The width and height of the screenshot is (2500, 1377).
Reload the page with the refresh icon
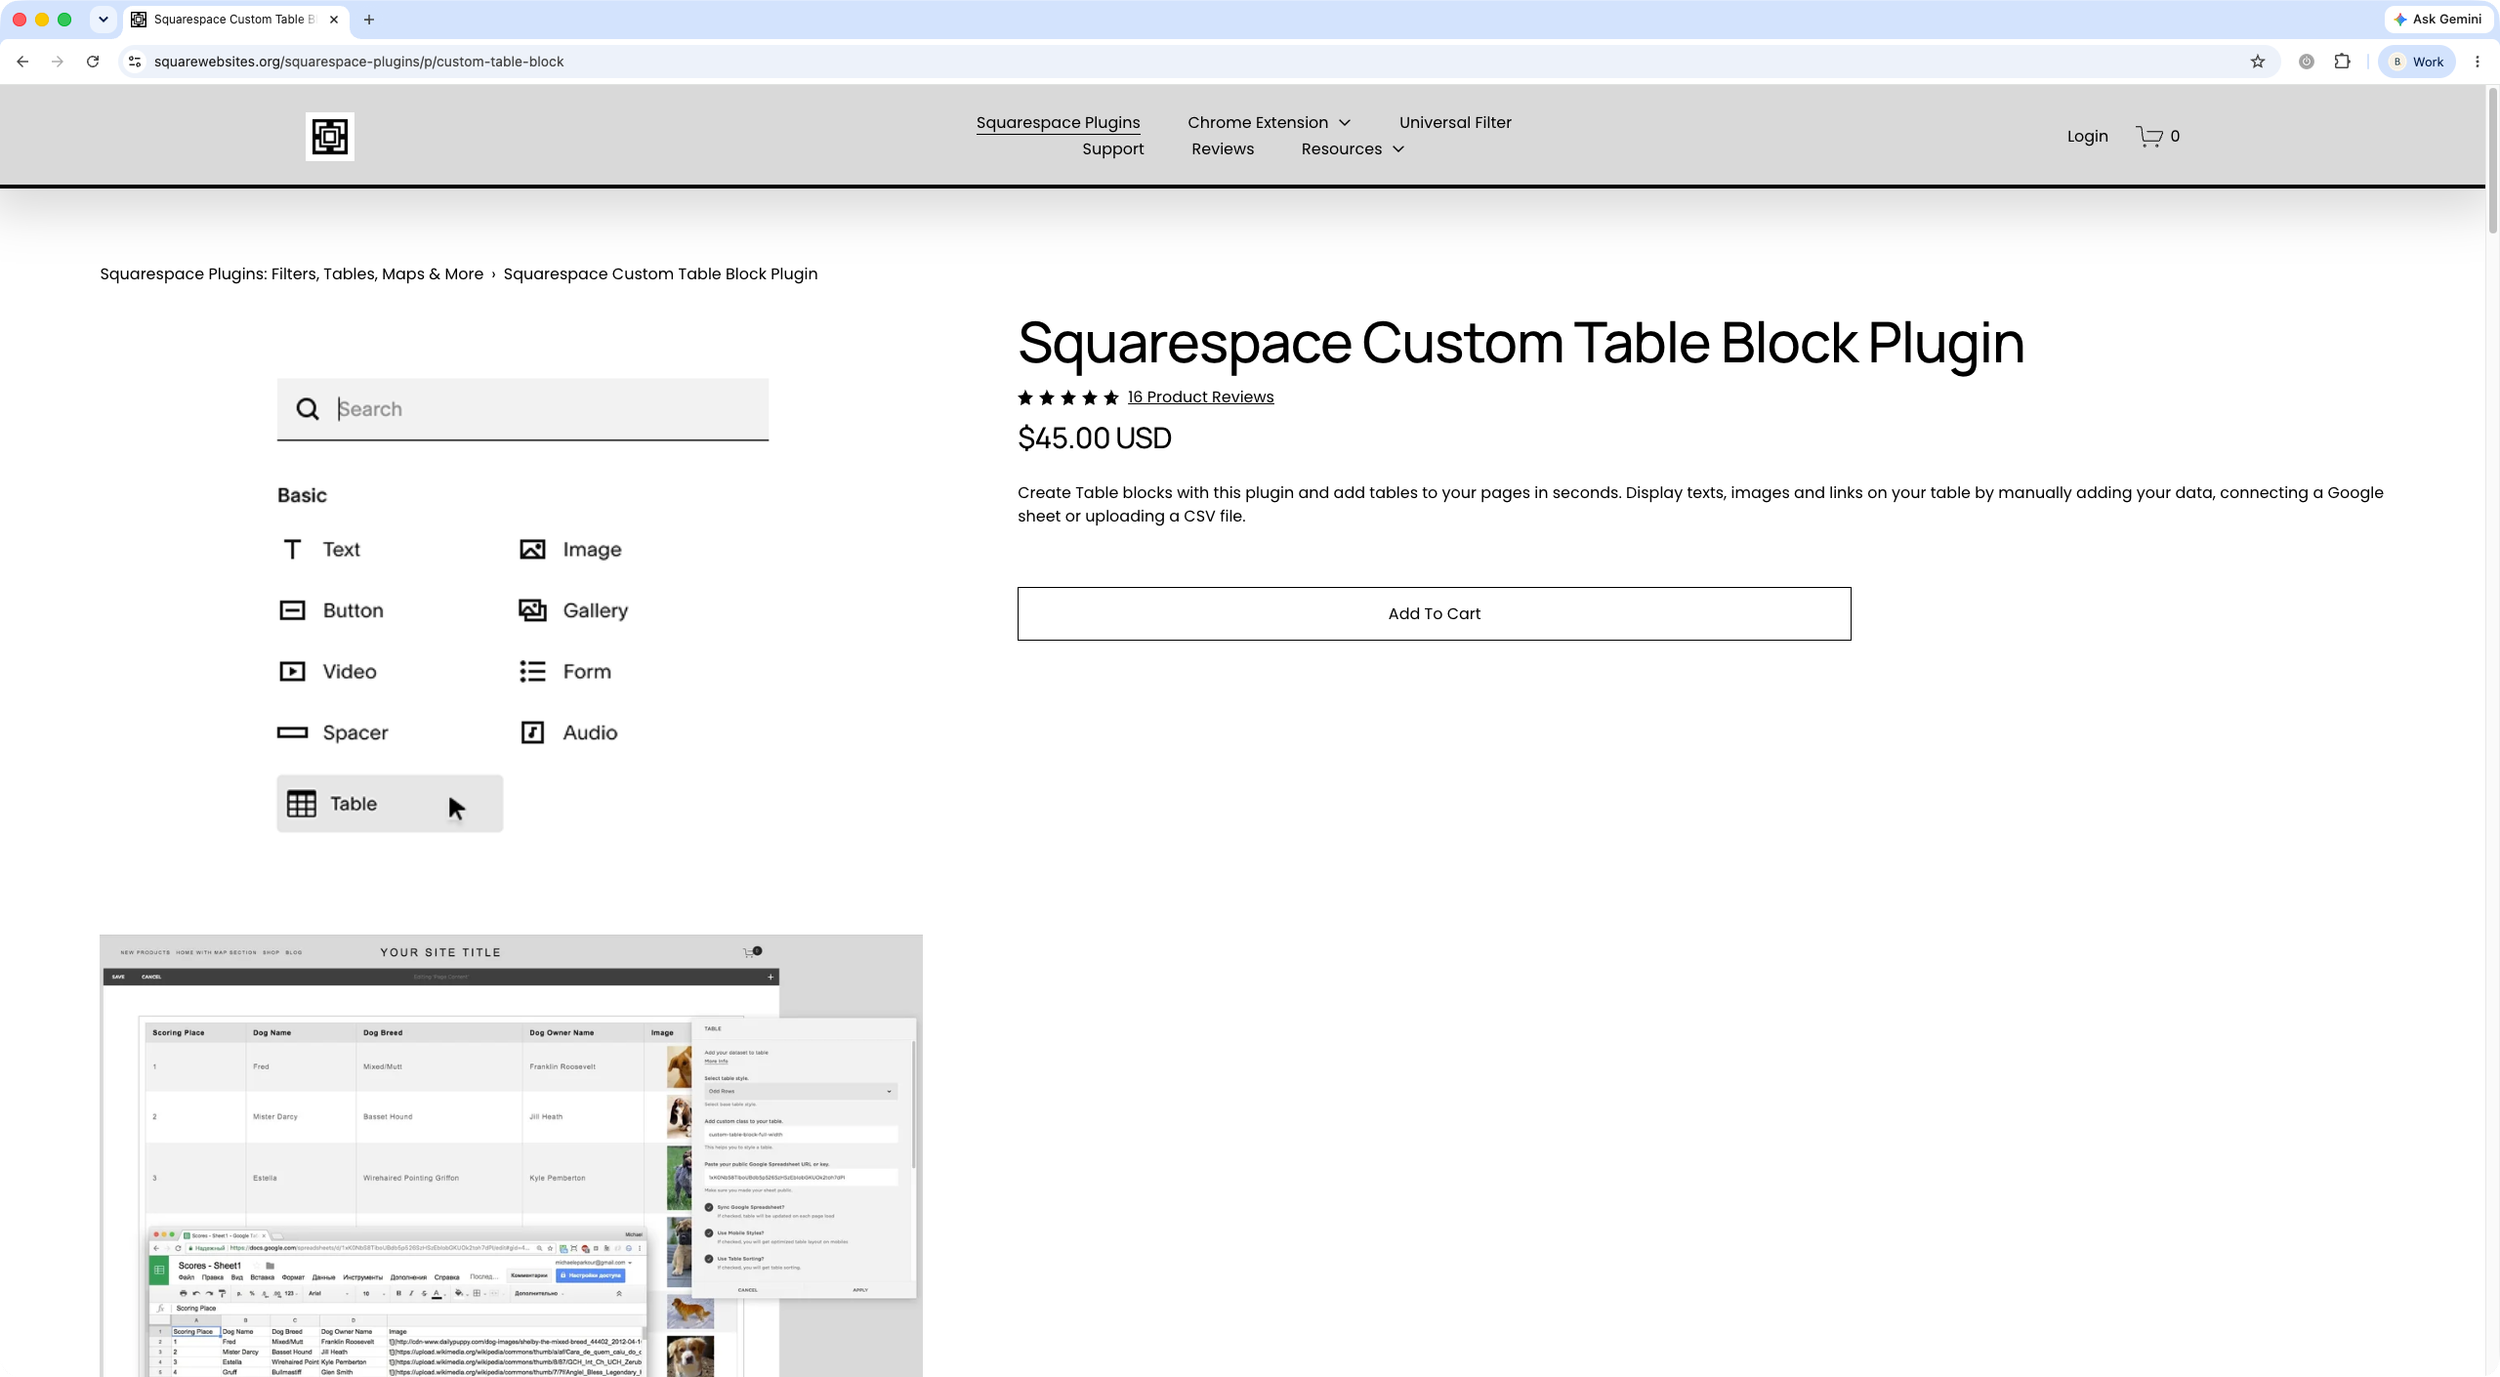93,62
